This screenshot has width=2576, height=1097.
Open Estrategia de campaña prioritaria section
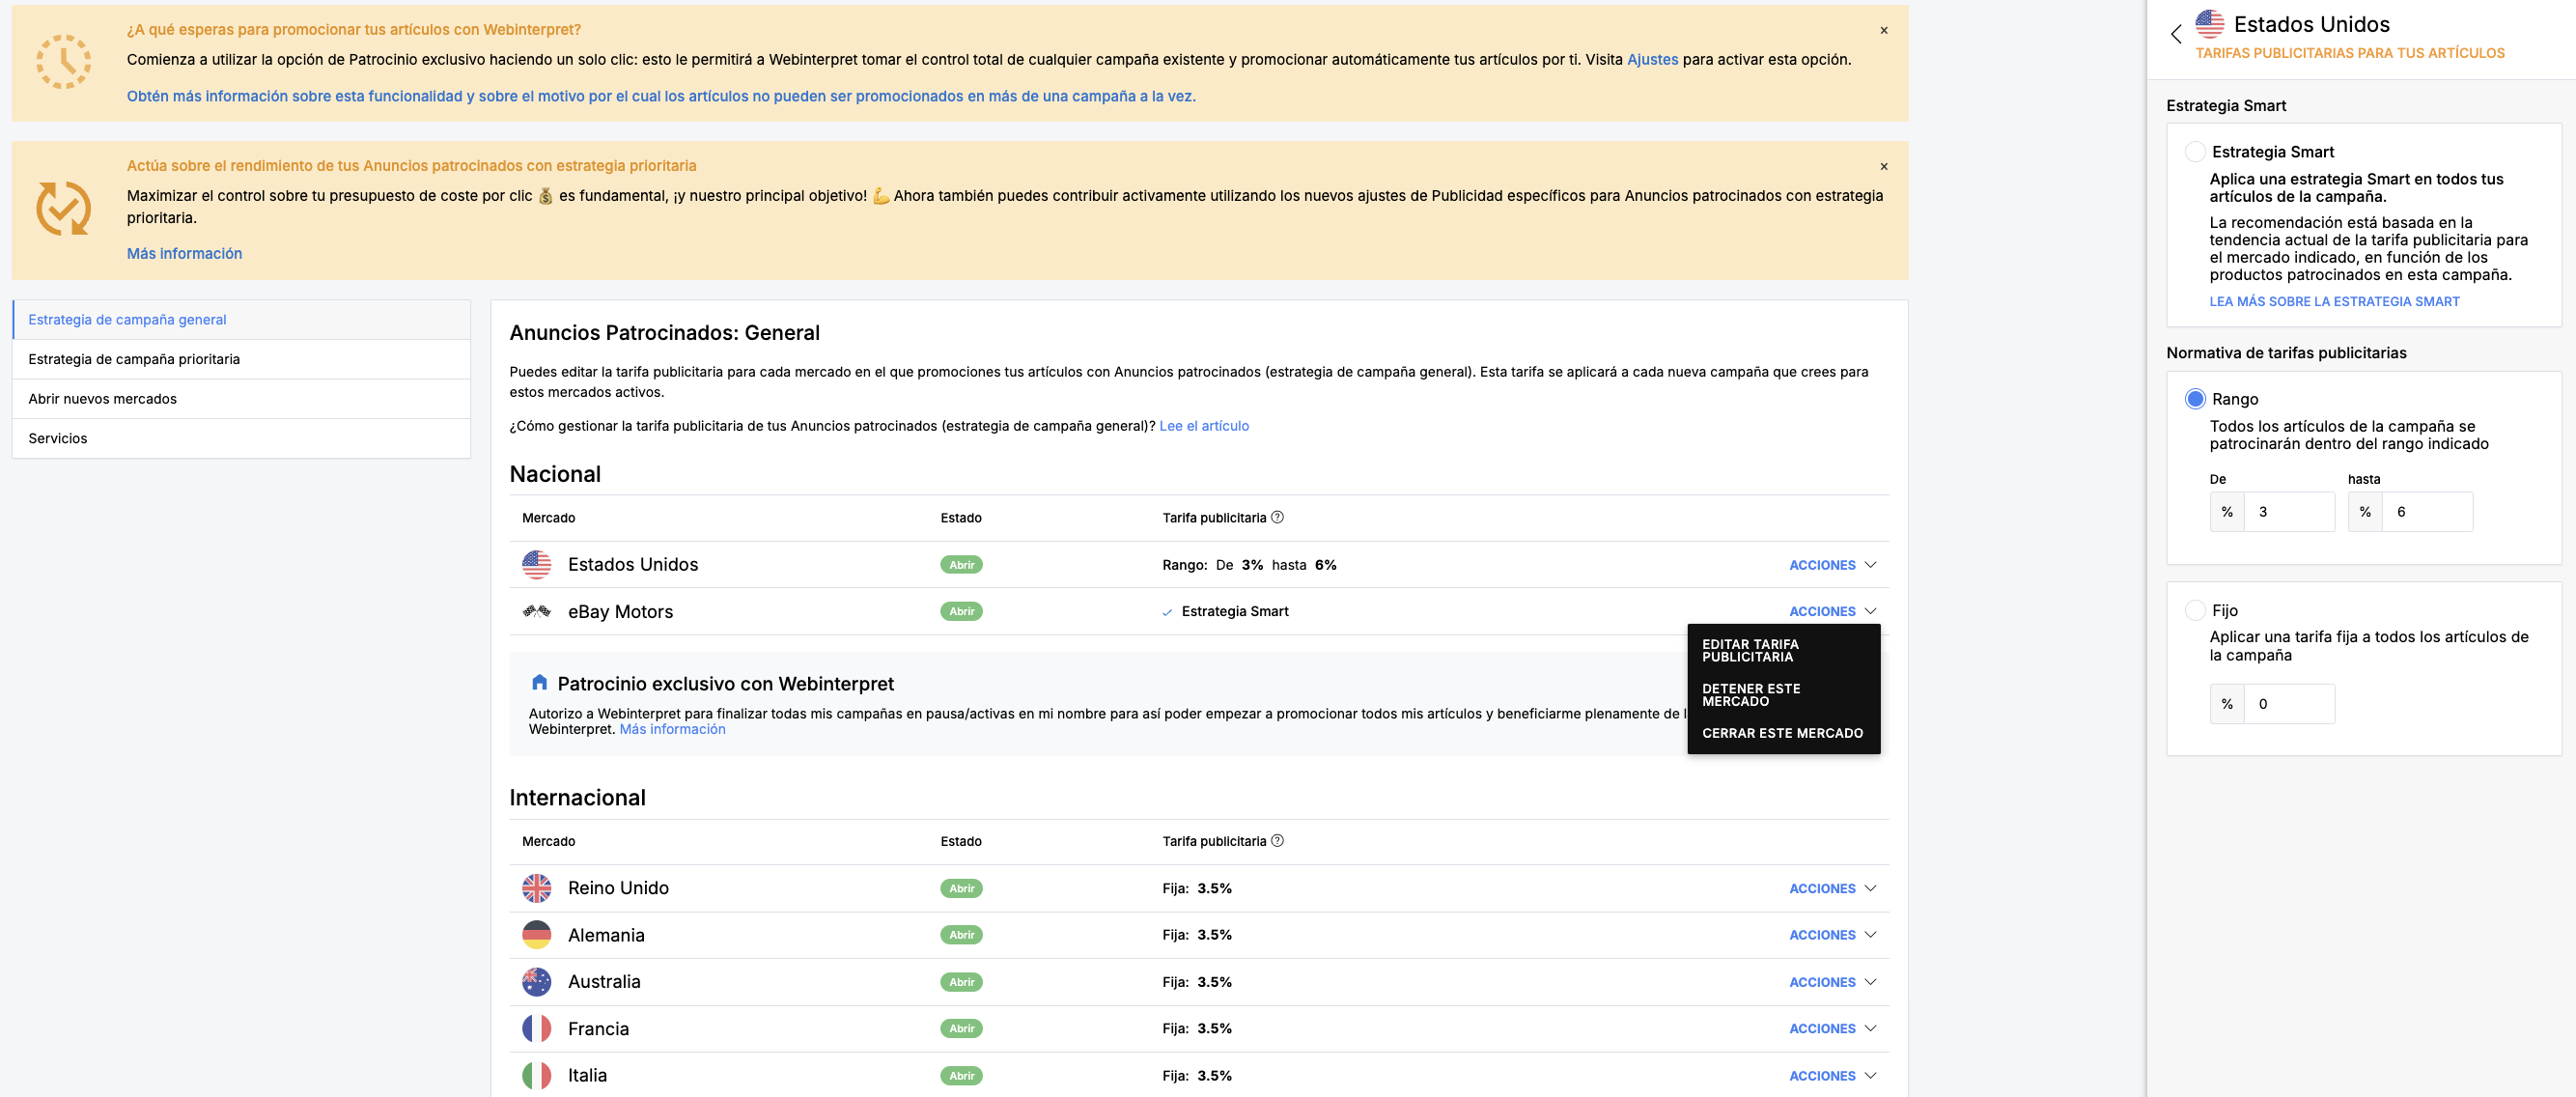[134, 359]
